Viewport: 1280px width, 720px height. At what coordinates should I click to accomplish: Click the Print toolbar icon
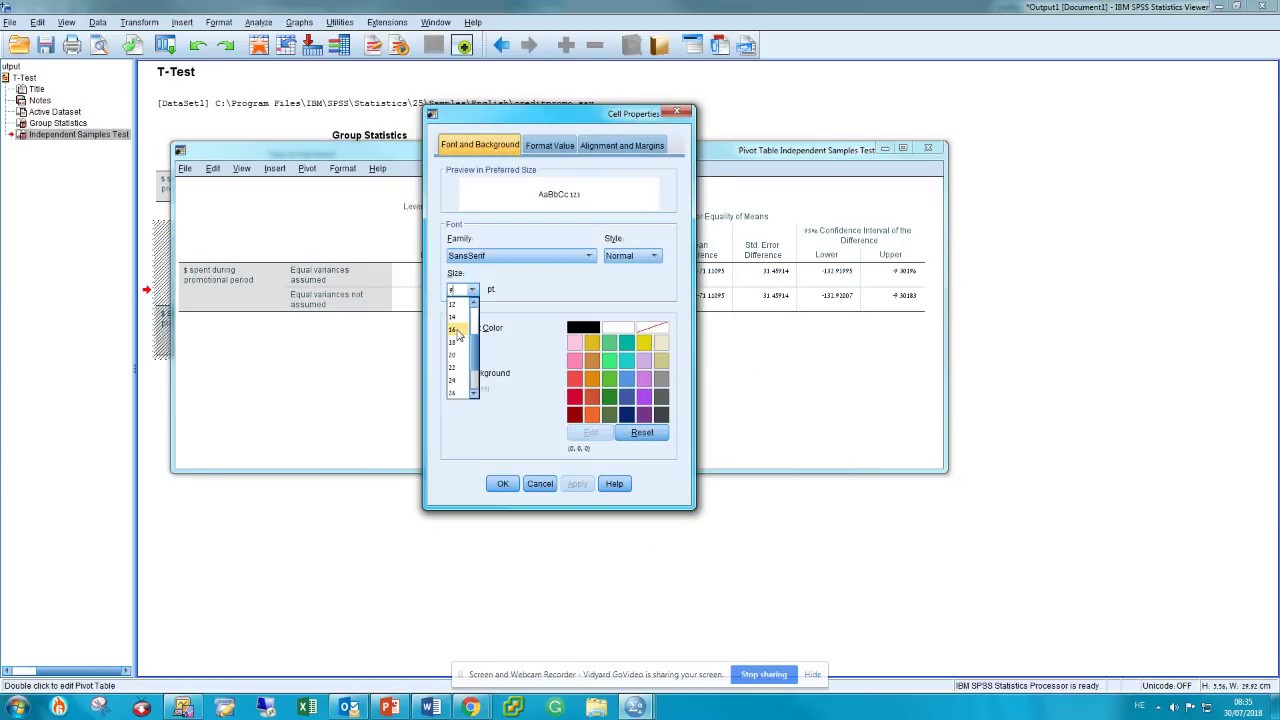click(72, 45)
